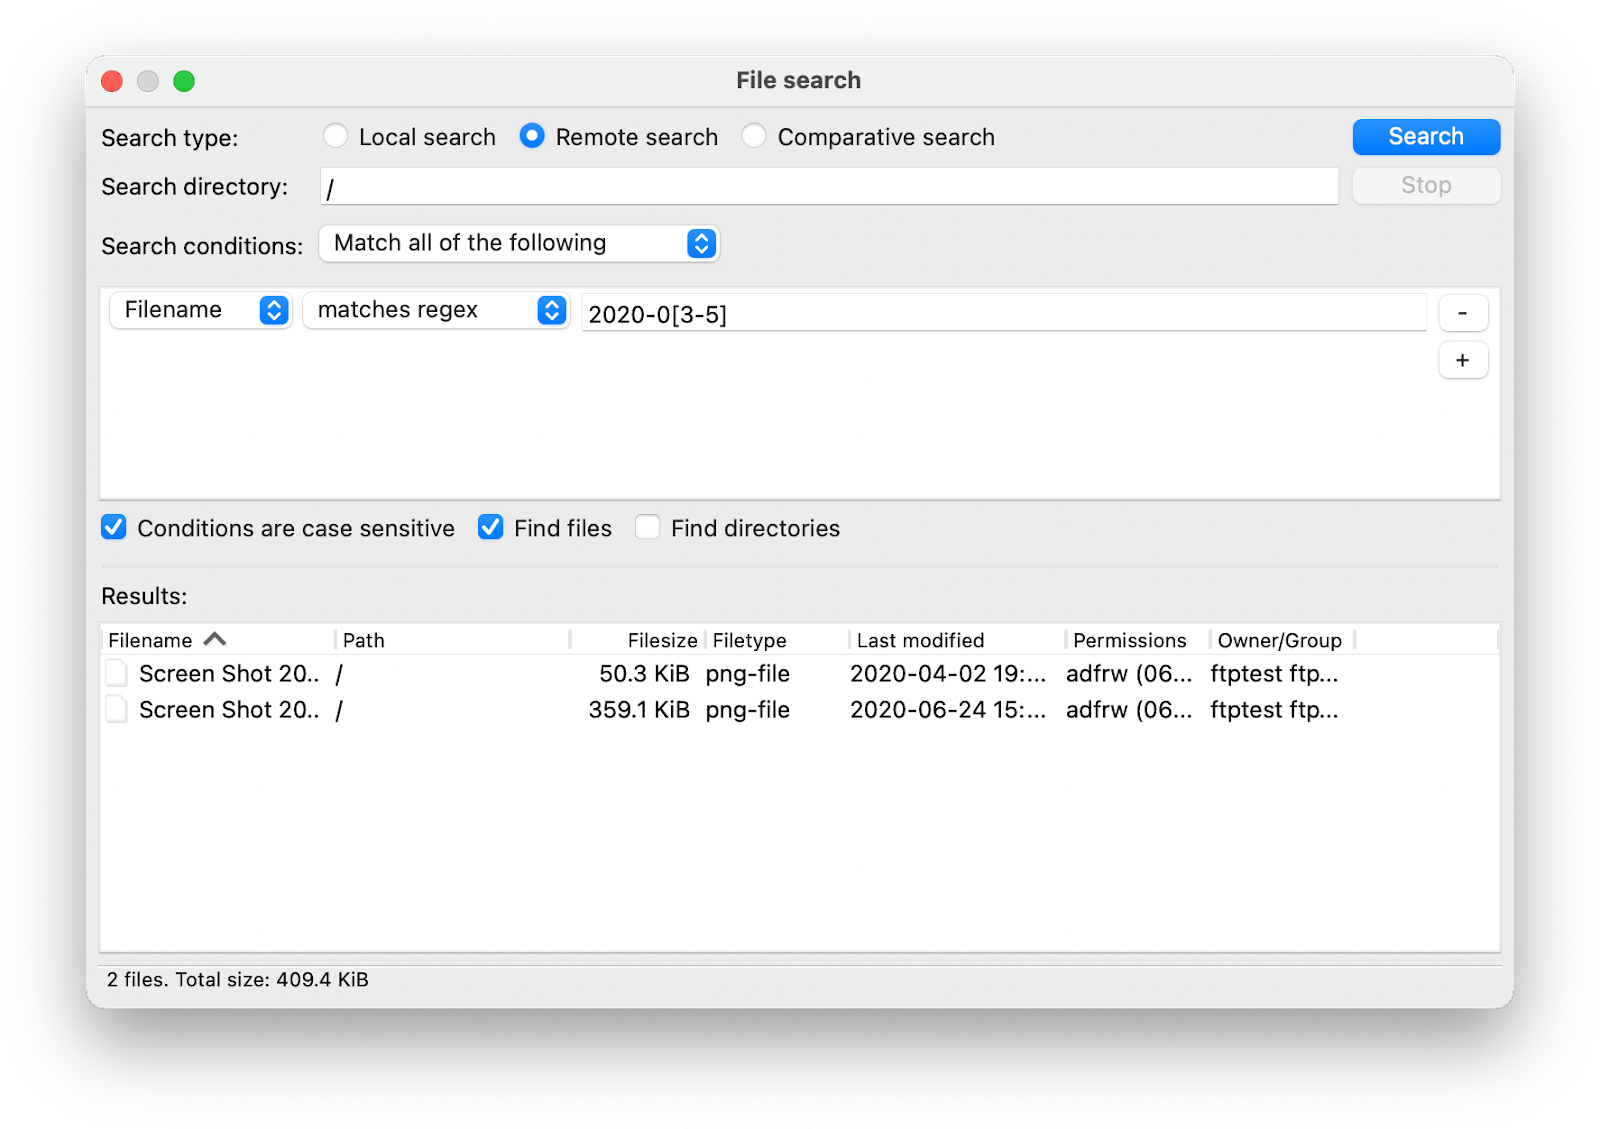The image size is (1600, 1129).
Task: Sort results by Owner/Group column header
Action: point(1282,640)
